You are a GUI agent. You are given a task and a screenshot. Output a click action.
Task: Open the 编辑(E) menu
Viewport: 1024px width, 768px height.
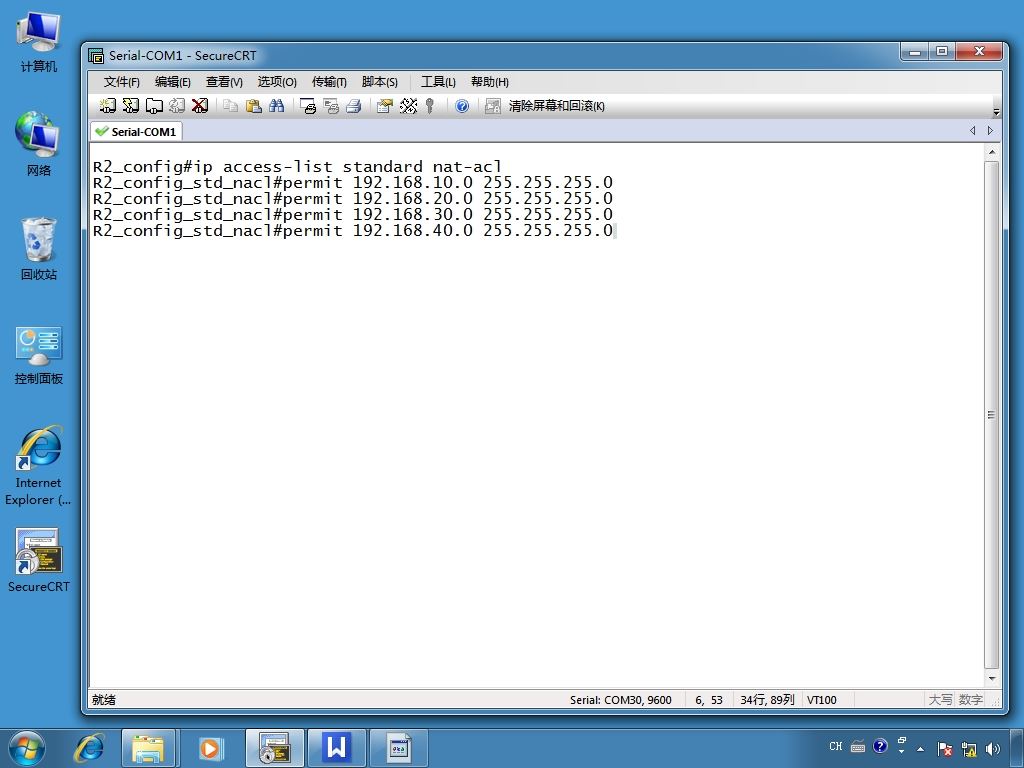pos(172,82)
